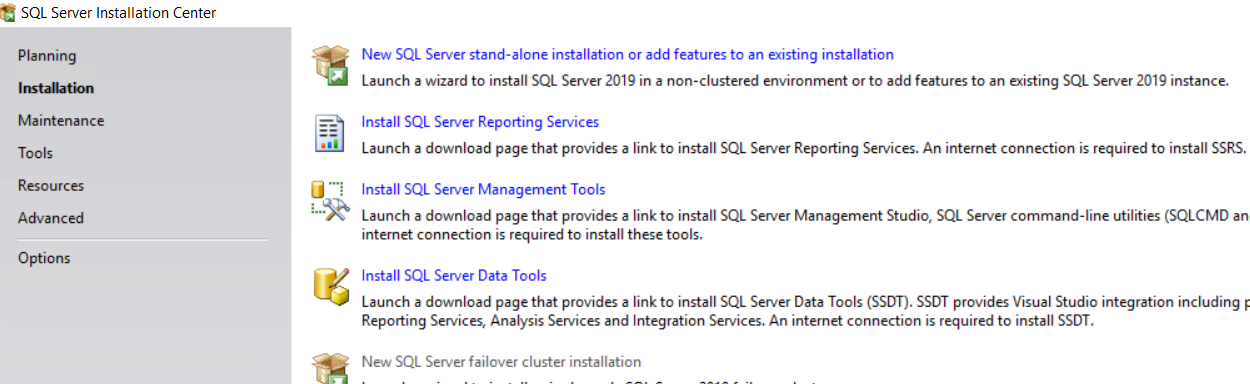Click the Reporting Services chart document icon
This screenshot has height=384, width=1250.
[329, 132]
